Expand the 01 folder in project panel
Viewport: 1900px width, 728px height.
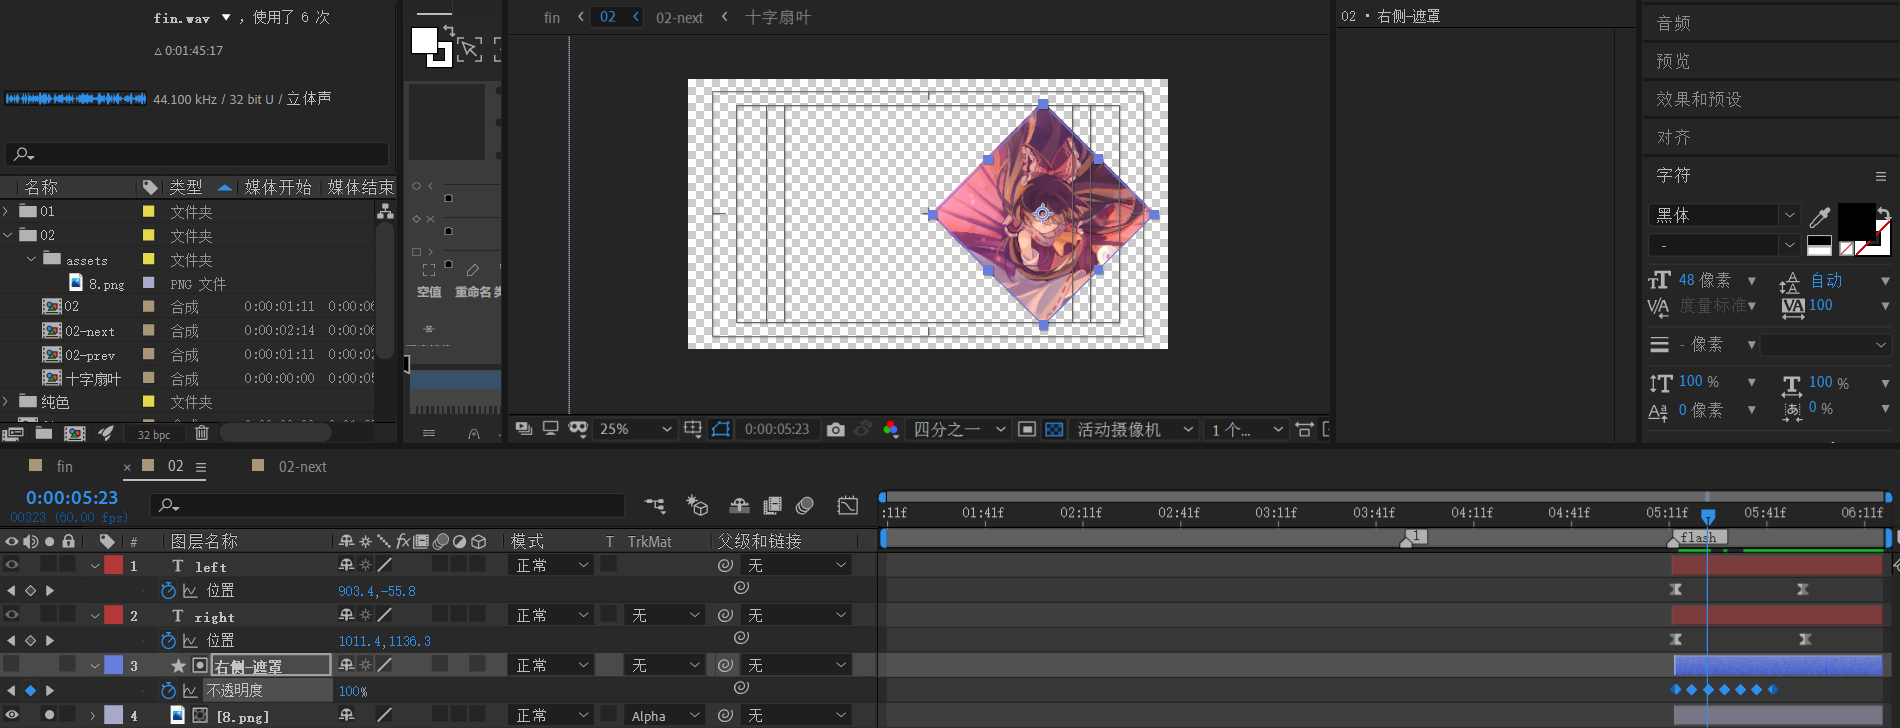[x=7, y=211]
